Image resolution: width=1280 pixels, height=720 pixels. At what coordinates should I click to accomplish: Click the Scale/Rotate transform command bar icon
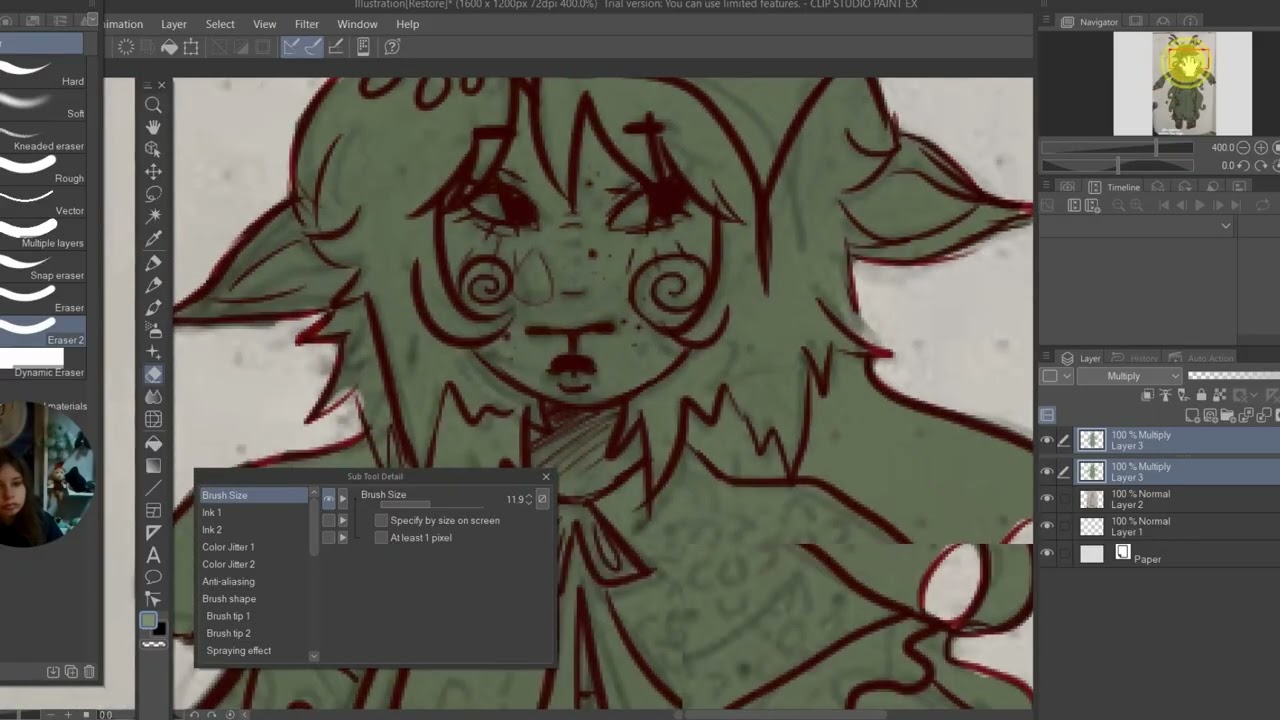point(191,46)
